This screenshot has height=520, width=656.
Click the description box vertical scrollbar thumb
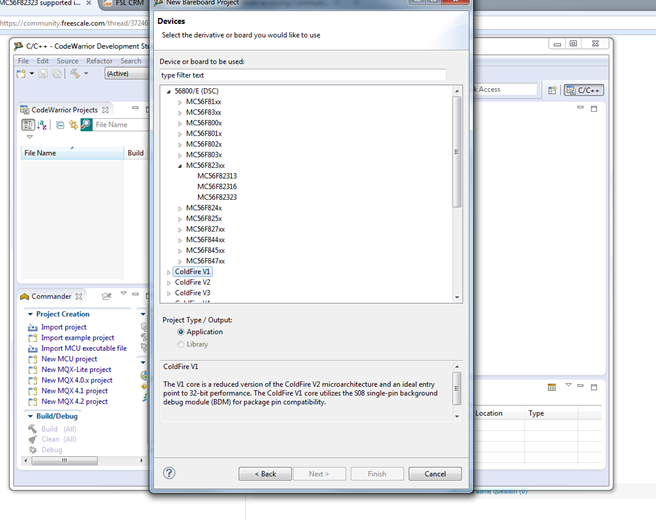(x=457, y=389)
